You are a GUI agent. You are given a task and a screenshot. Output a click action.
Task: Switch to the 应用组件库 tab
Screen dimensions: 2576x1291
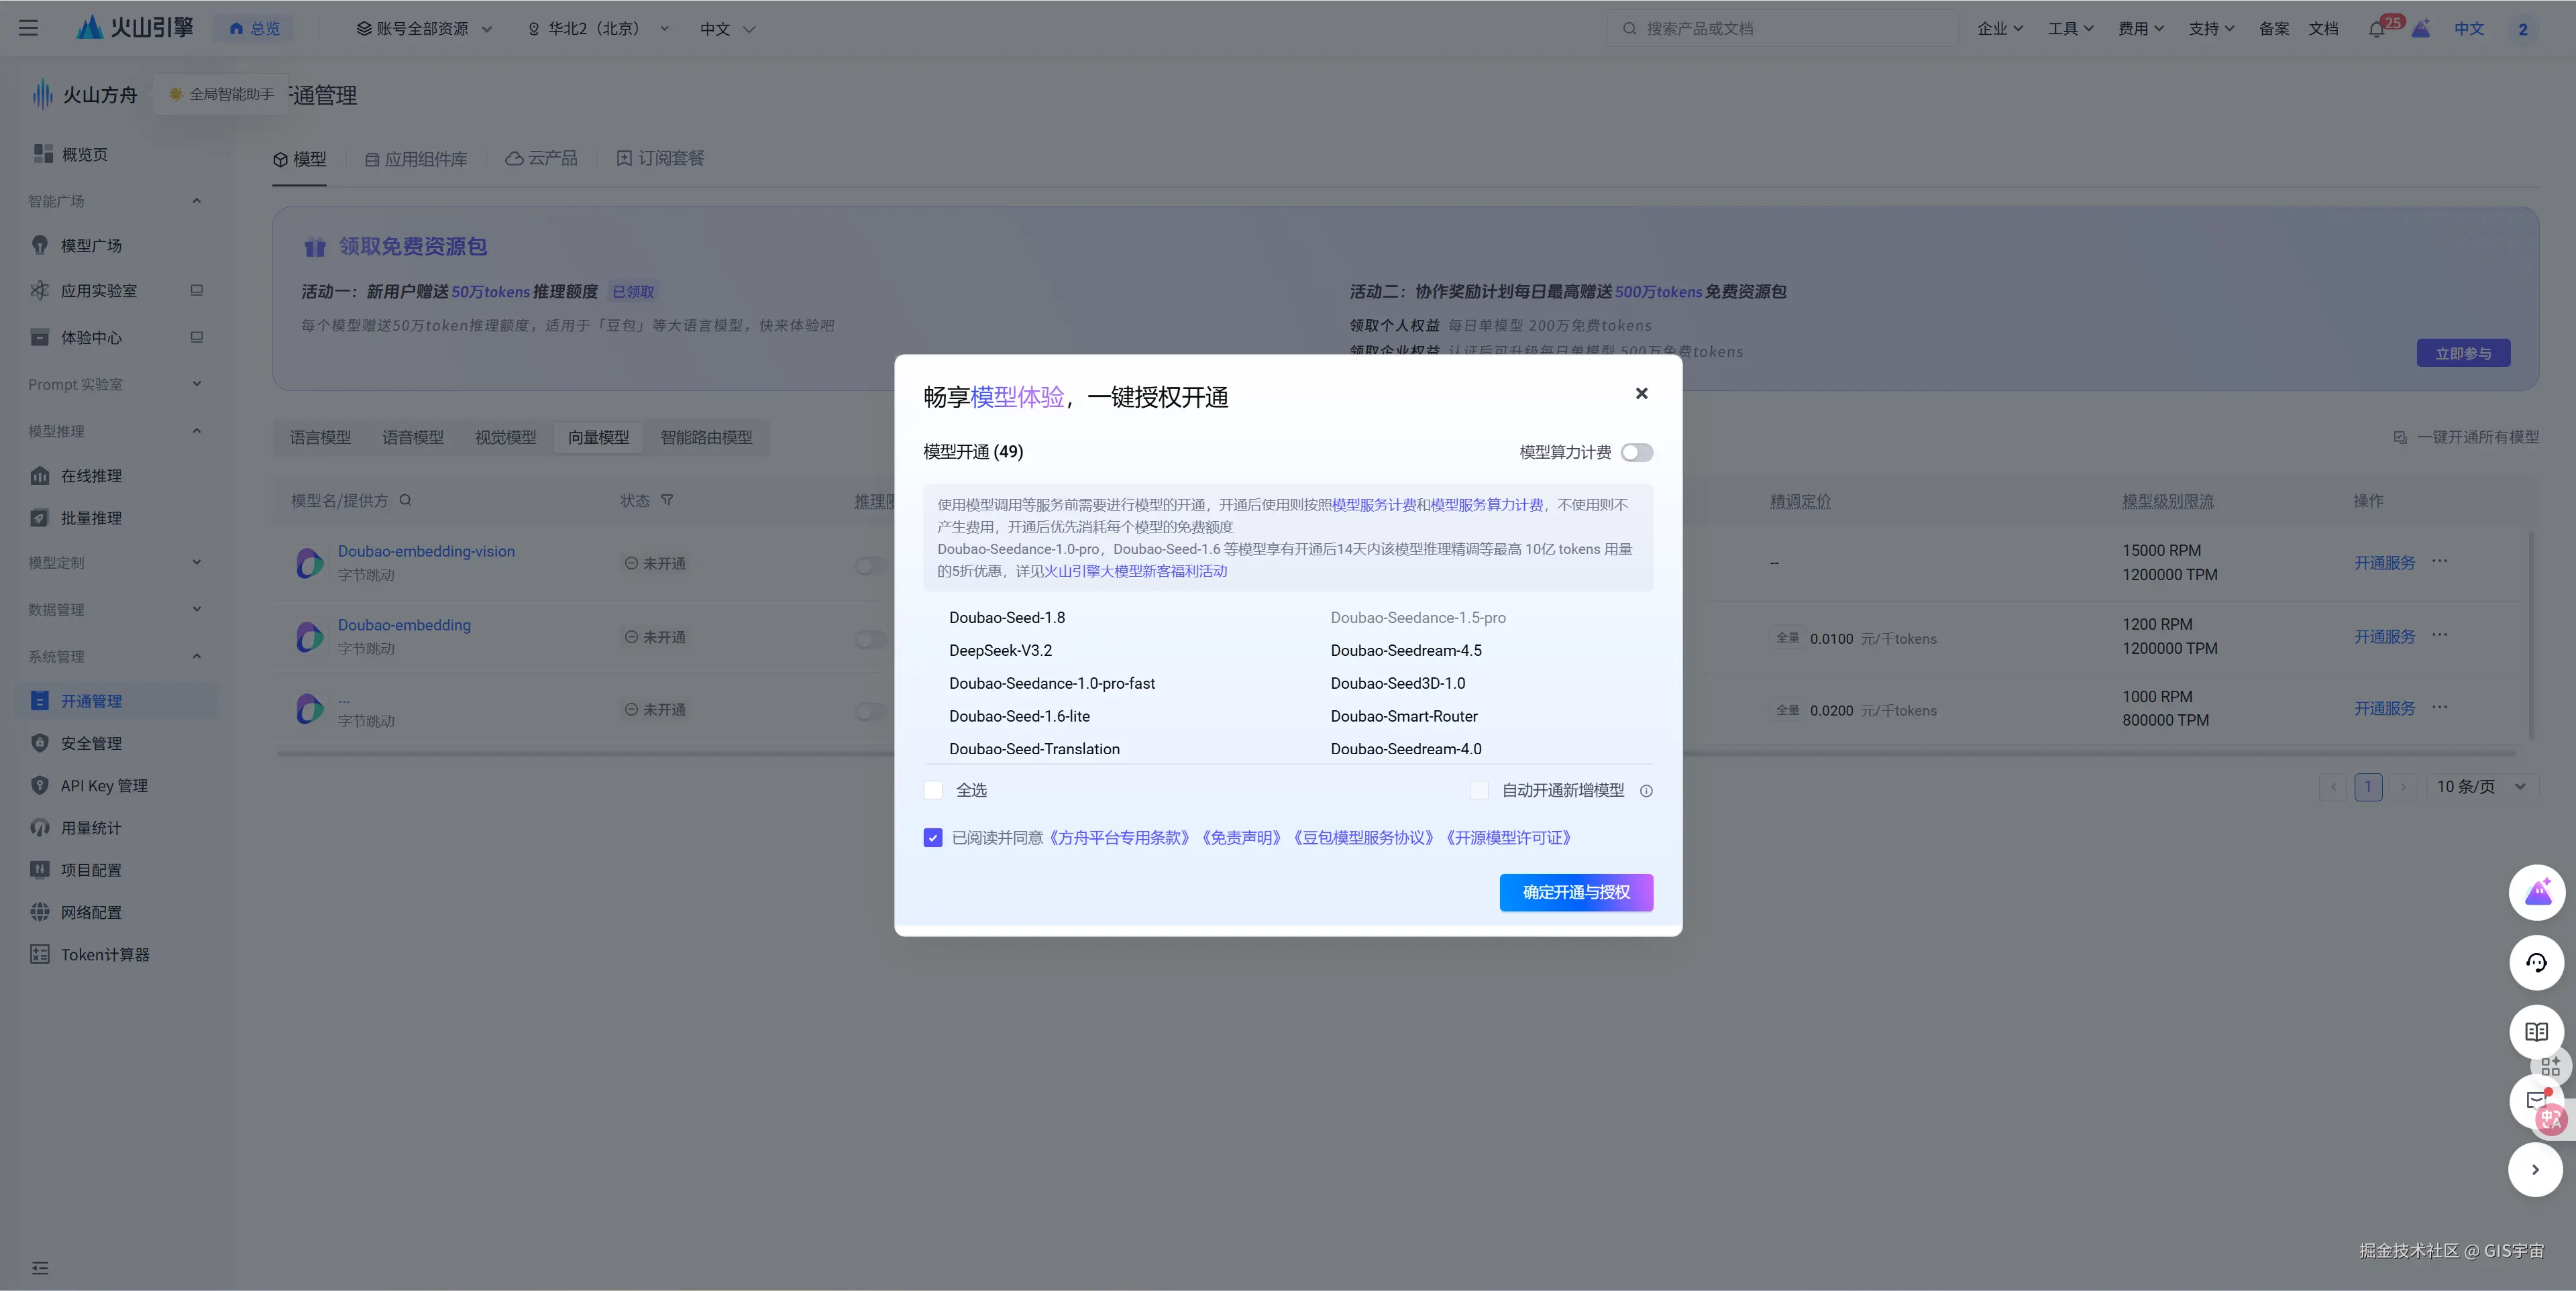coord(416,159)
